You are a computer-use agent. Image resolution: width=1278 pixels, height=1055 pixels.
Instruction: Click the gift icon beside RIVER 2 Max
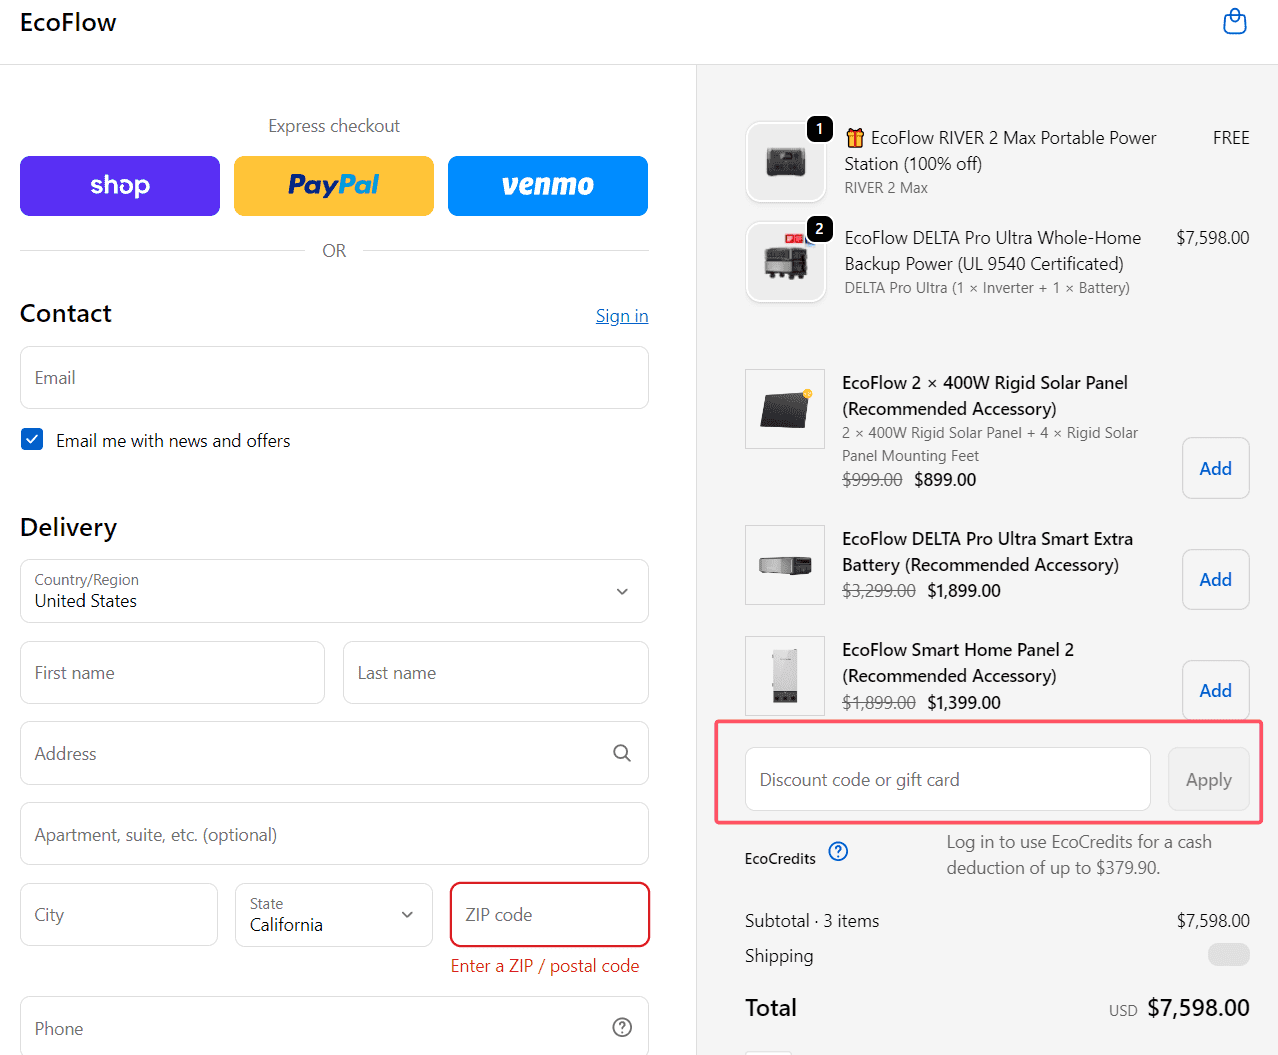coord(855,137)
